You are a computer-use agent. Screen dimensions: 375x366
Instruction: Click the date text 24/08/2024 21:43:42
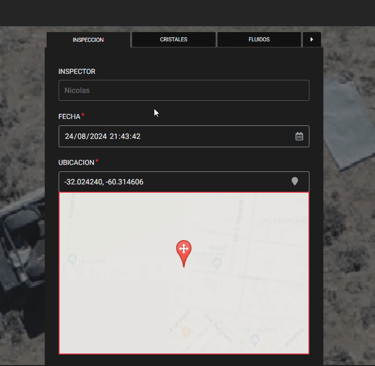(x=103, y=136)
